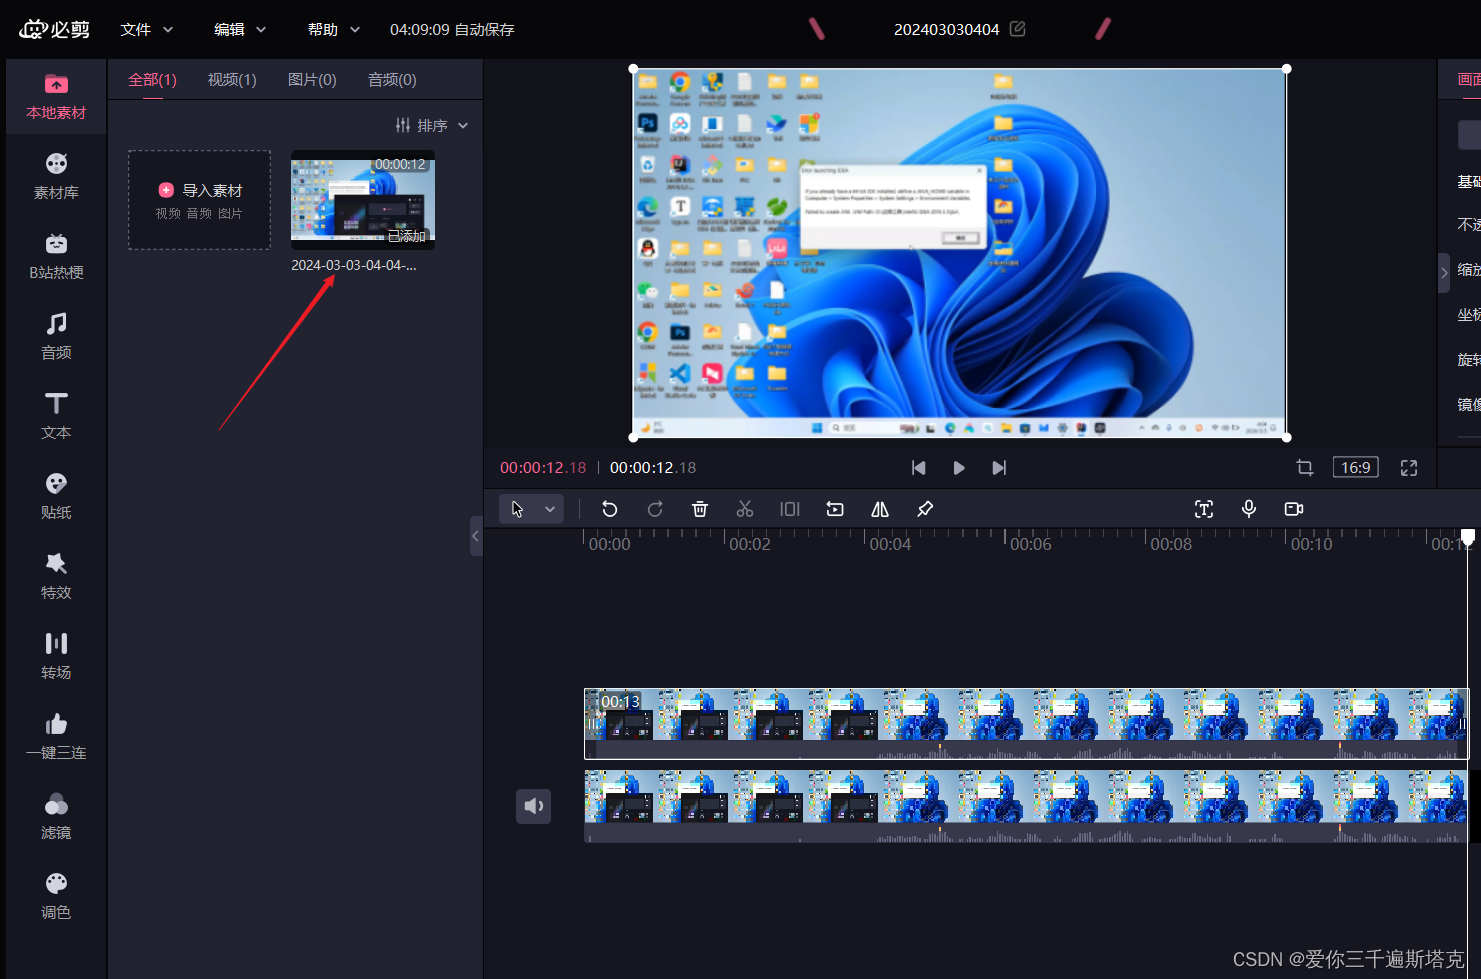Open the 帮助 menu
This screenshot has width=1481, height=979.
[x=334, y=30]
